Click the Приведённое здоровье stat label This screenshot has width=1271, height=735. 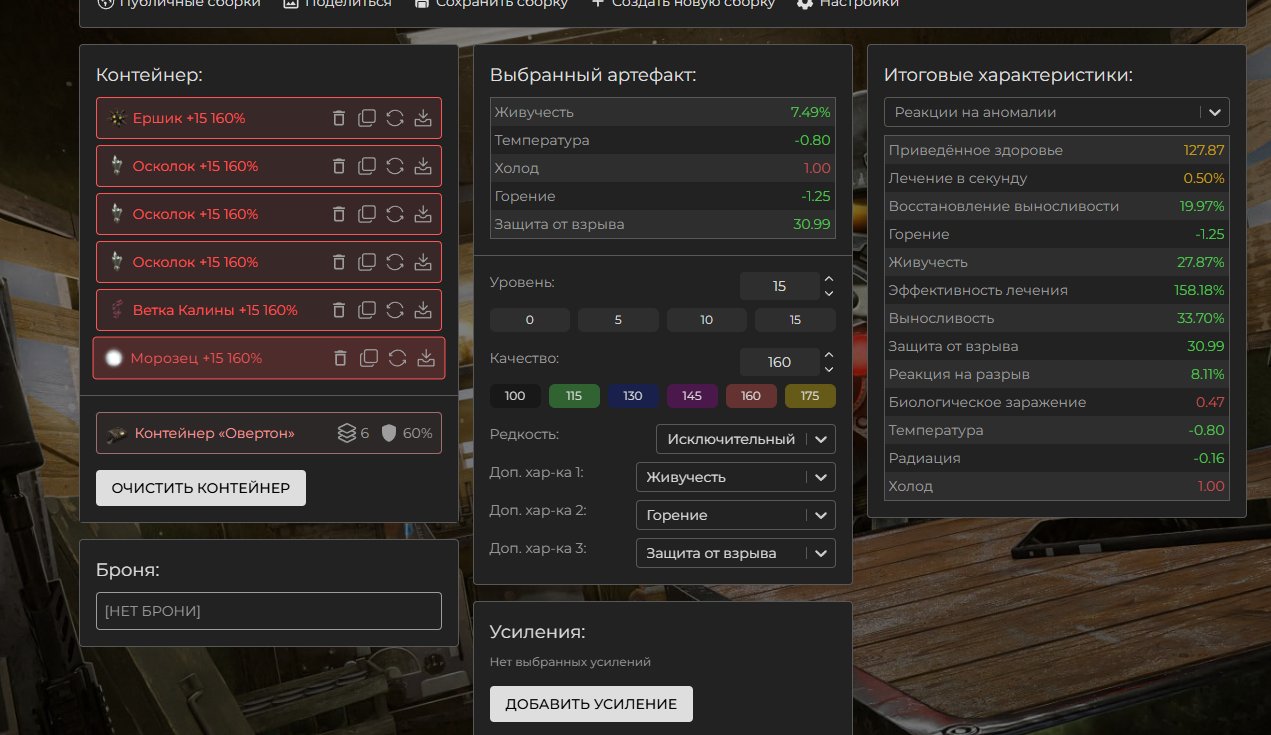click(976, 150)
